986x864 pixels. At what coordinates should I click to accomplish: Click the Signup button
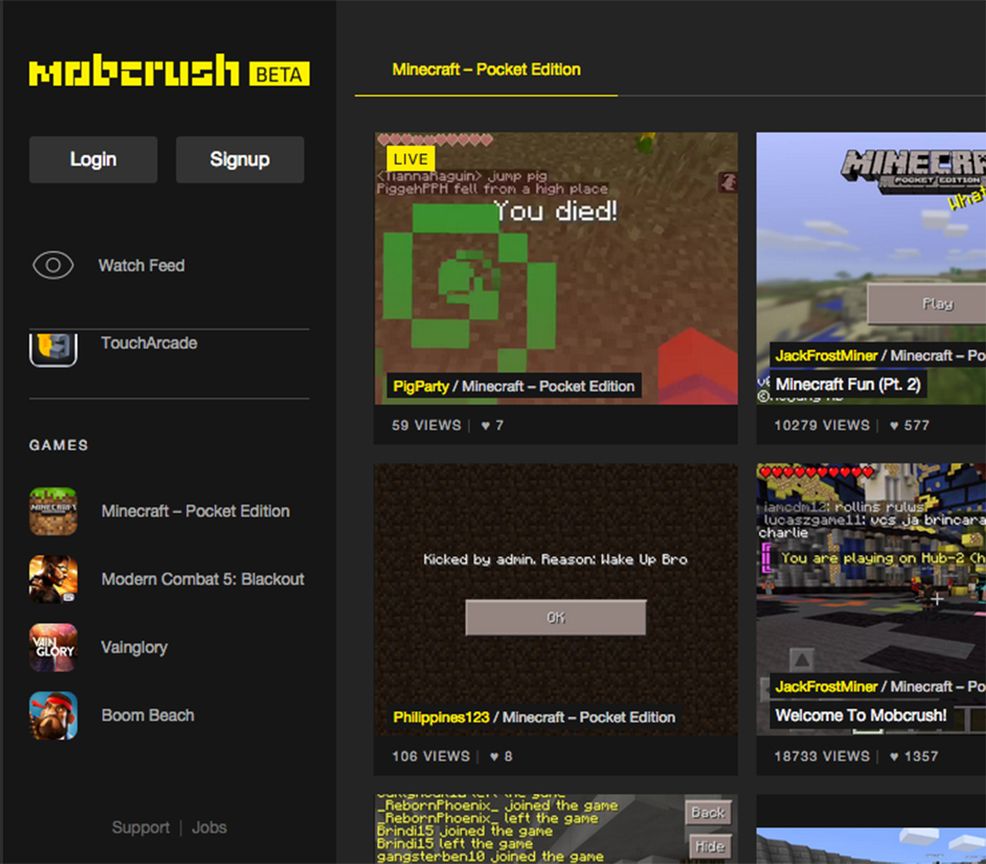(x=240, y=160)
